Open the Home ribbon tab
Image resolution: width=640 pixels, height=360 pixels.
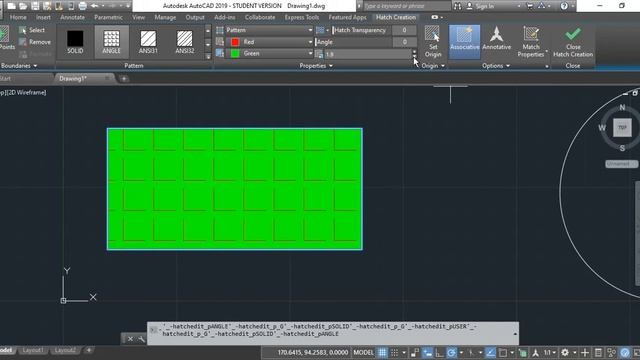click(18, 18)
